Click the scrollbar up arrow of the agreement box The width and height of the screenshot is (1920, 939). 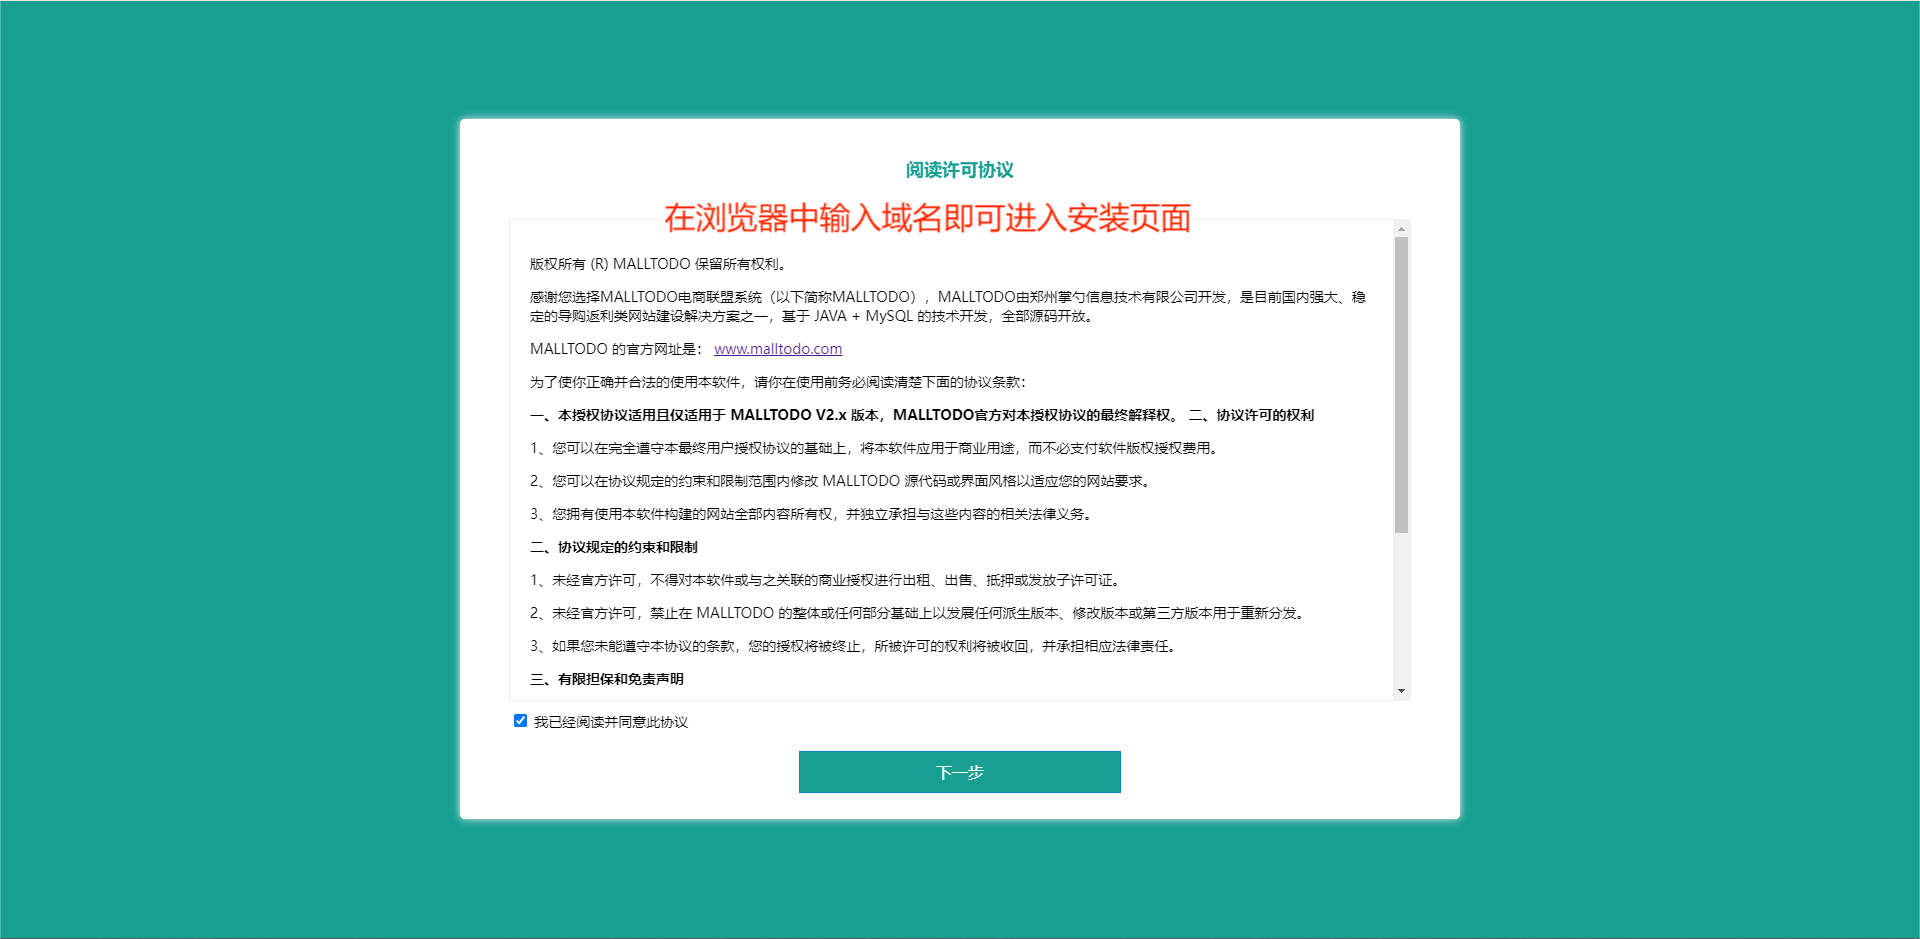1401,229
